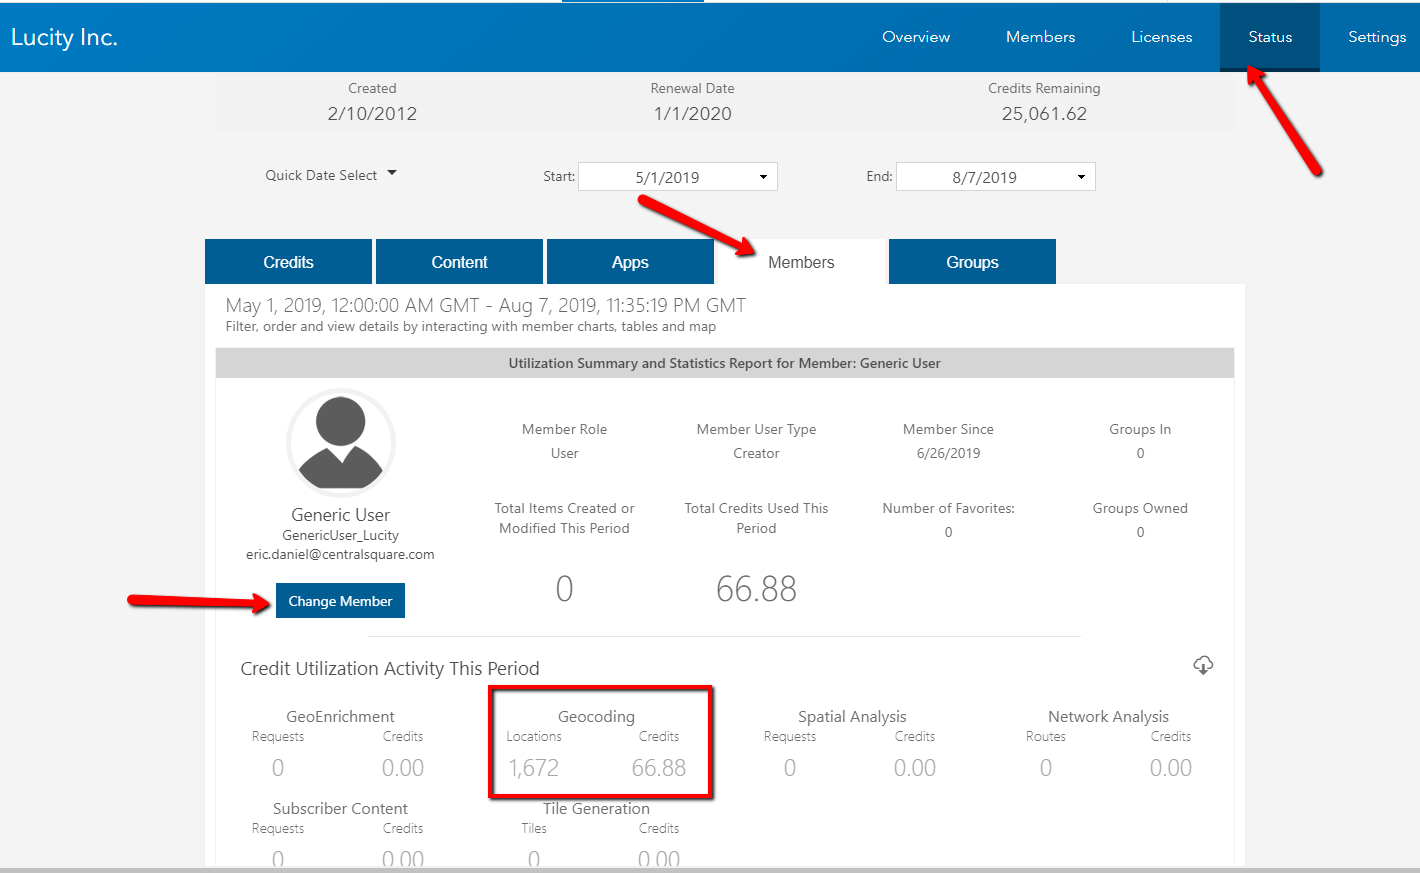Click the Lucity Inc. organization title

(x=64, y=37)
